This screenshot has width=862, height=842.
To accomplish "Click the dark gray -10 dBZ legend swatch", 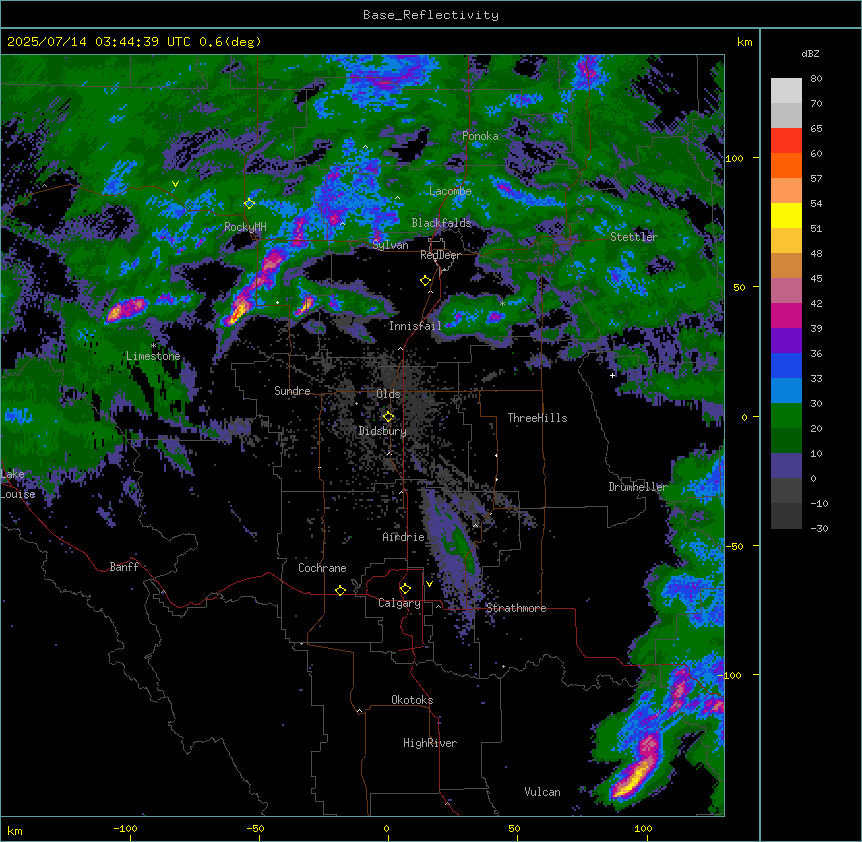I will point(786,516).
